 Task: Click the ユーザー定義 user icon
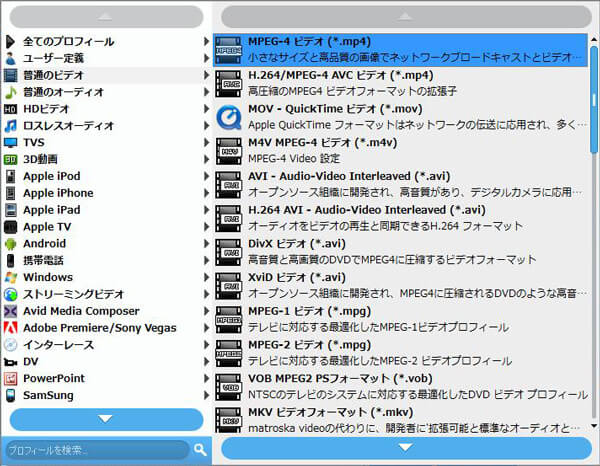pyautogui.click(x=10, y=58)
